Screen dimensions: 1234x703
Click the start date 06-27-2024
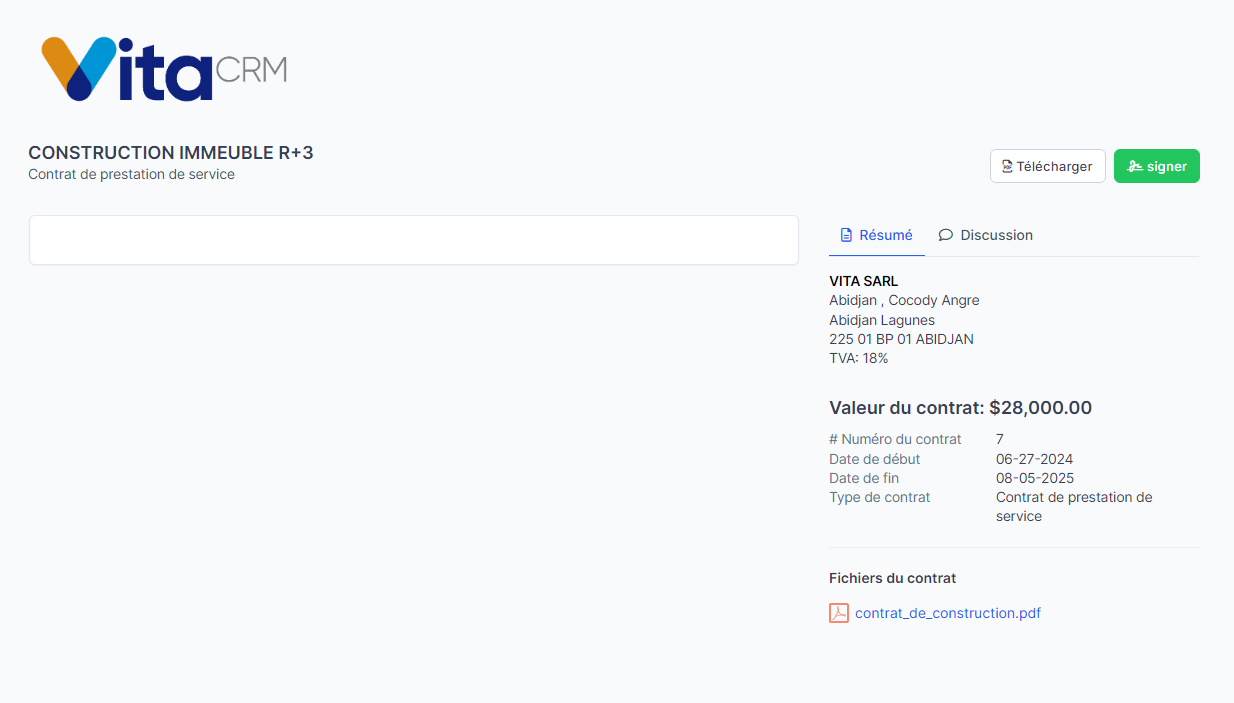(x=1034, y=459)
